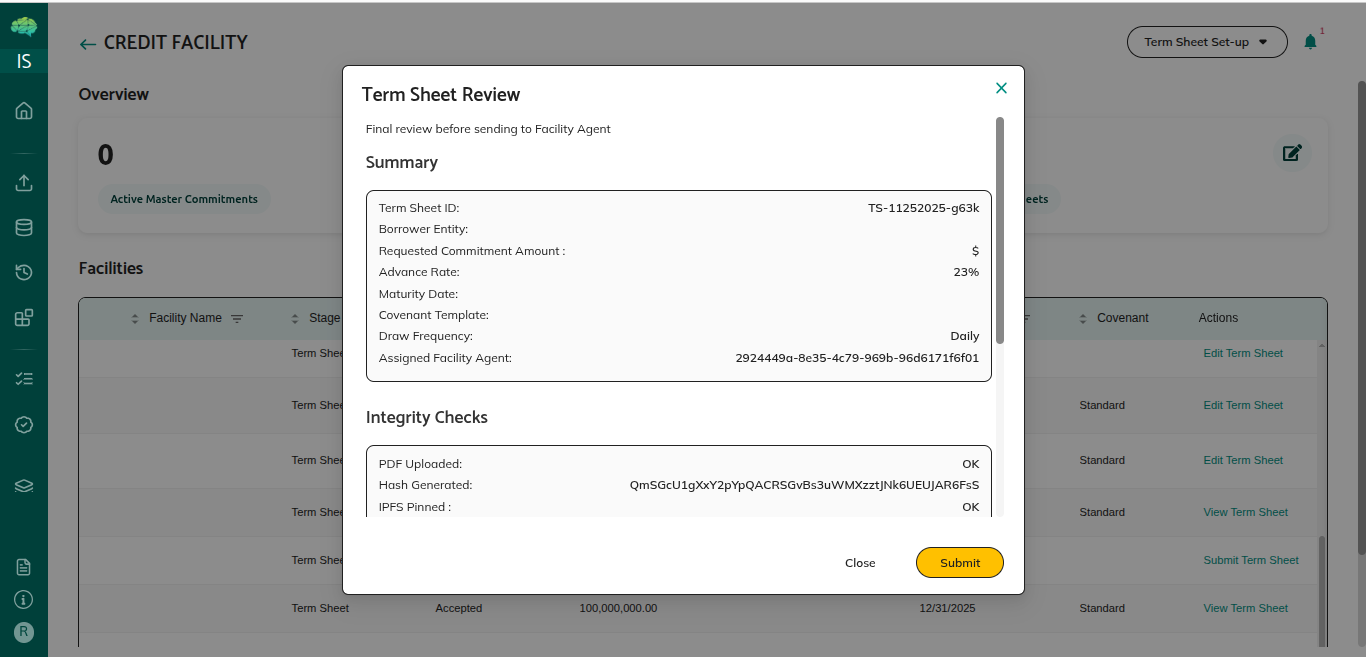Open the Home icon in the sidebar
Image resolution: width=1366 pixels, height=657 pixels.
pos(24,111)
